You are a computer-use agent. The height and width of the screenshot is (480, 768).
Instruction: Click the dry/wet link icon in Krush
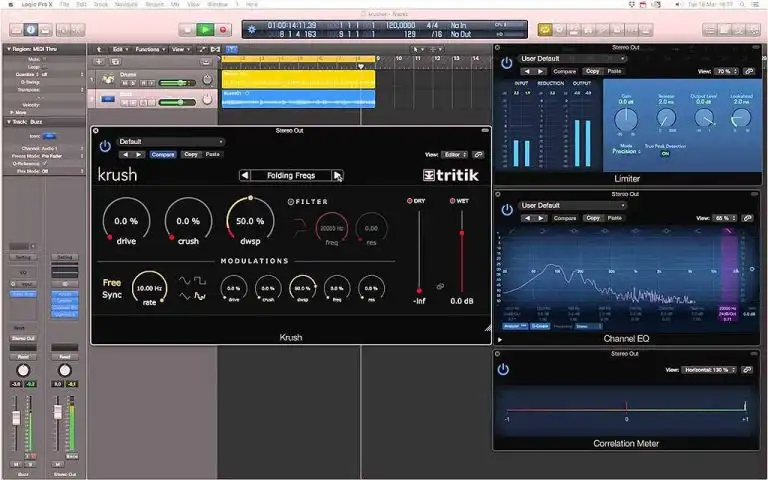click(x=440, y=287)
